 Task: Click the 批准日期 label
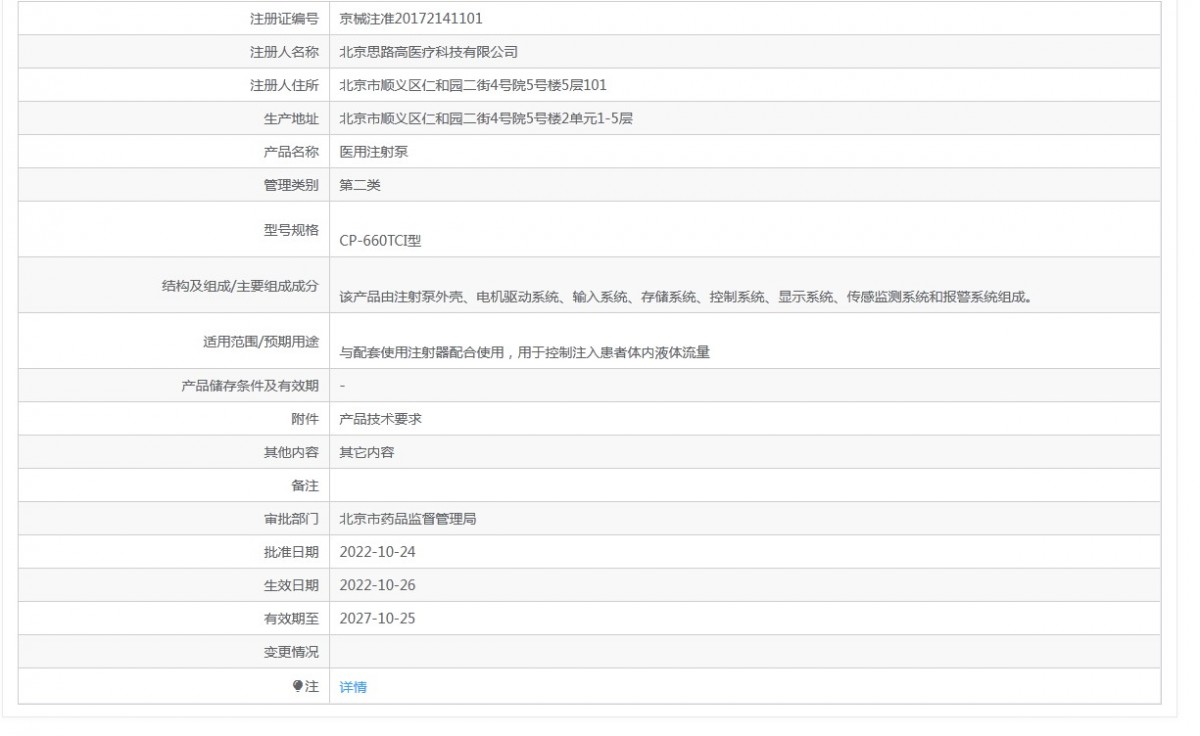(x=291, y=552)
